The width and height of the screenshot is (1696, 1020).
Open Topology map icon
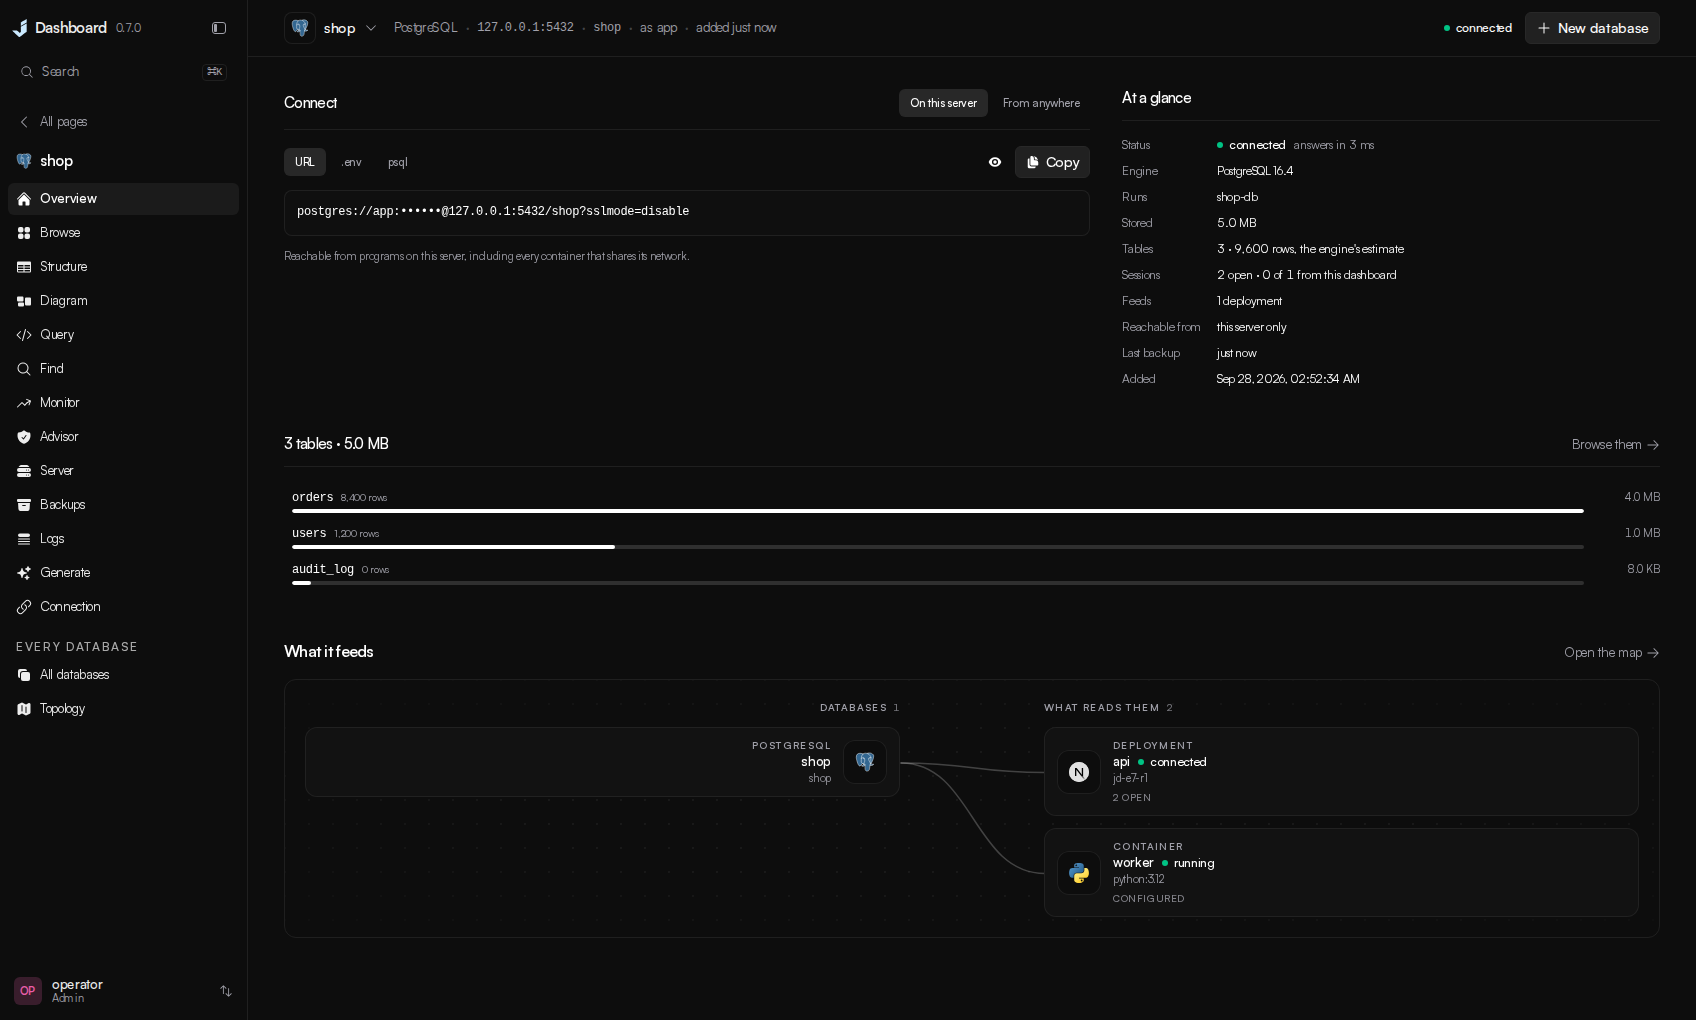tap(24, 709)
